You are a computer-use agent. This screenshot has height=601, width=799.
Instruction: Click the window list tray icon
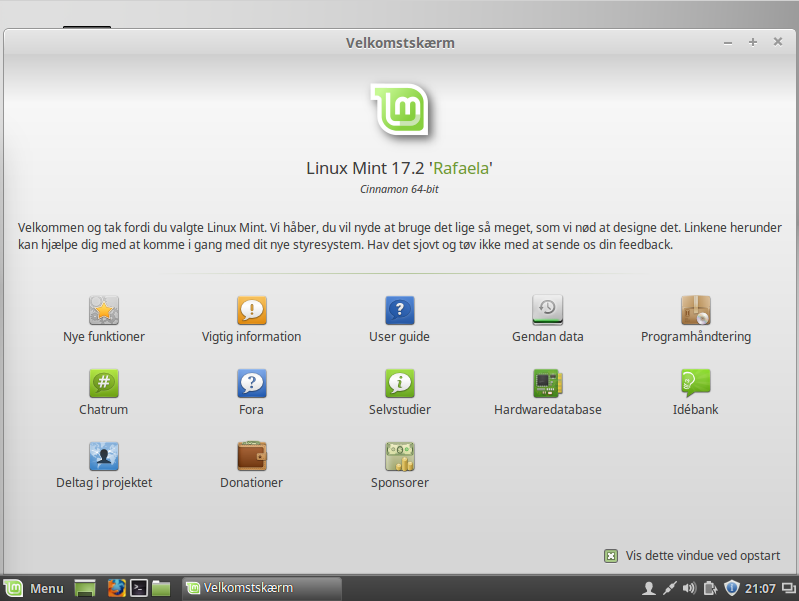coord(789,588)
